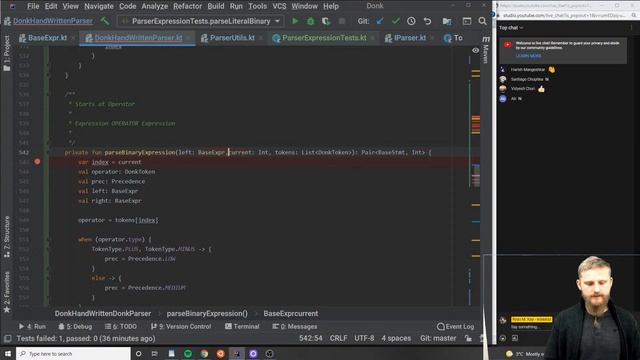640x360 pixels.
Task: Switch to the ParserExpressionTests.kt tab
Action: pyautogui.click(x=324, y=38)
